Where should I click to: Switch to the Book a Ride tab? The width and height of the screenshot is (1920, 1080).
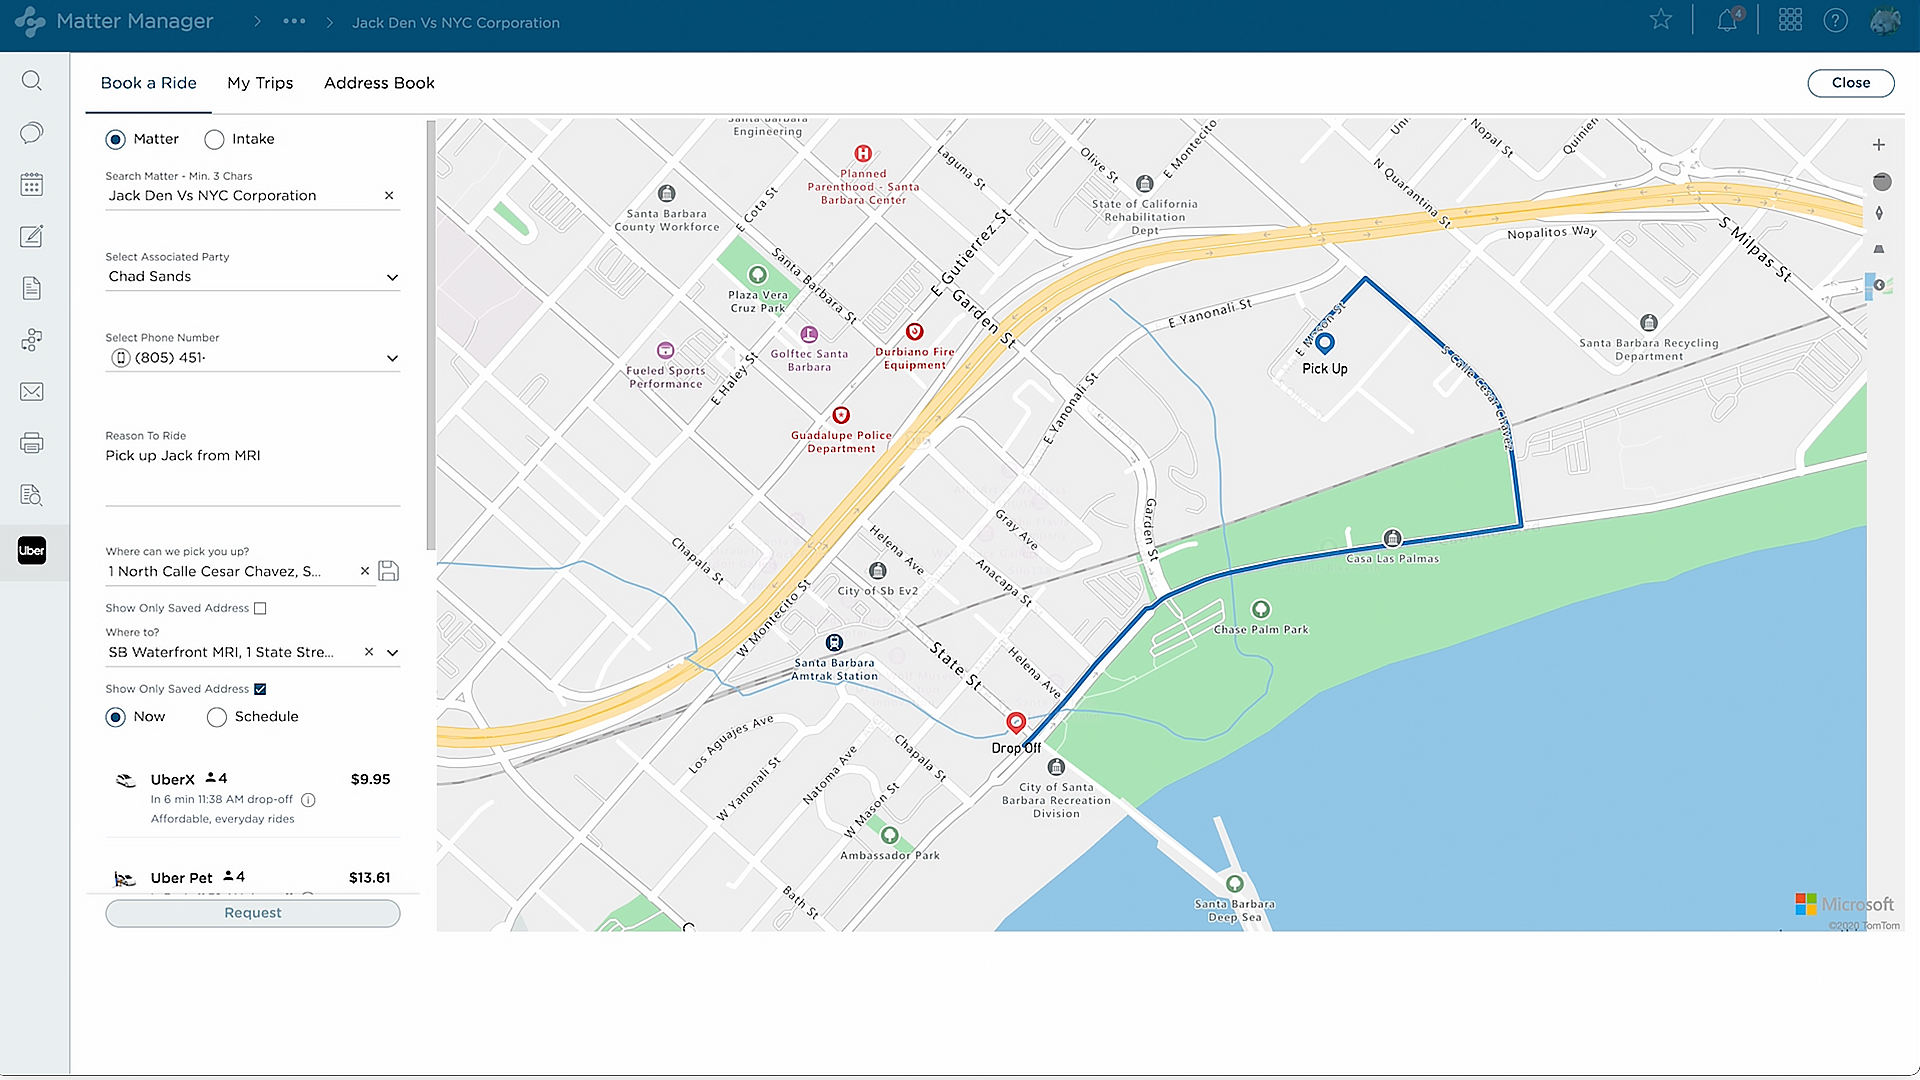click(x=148, y=83)
